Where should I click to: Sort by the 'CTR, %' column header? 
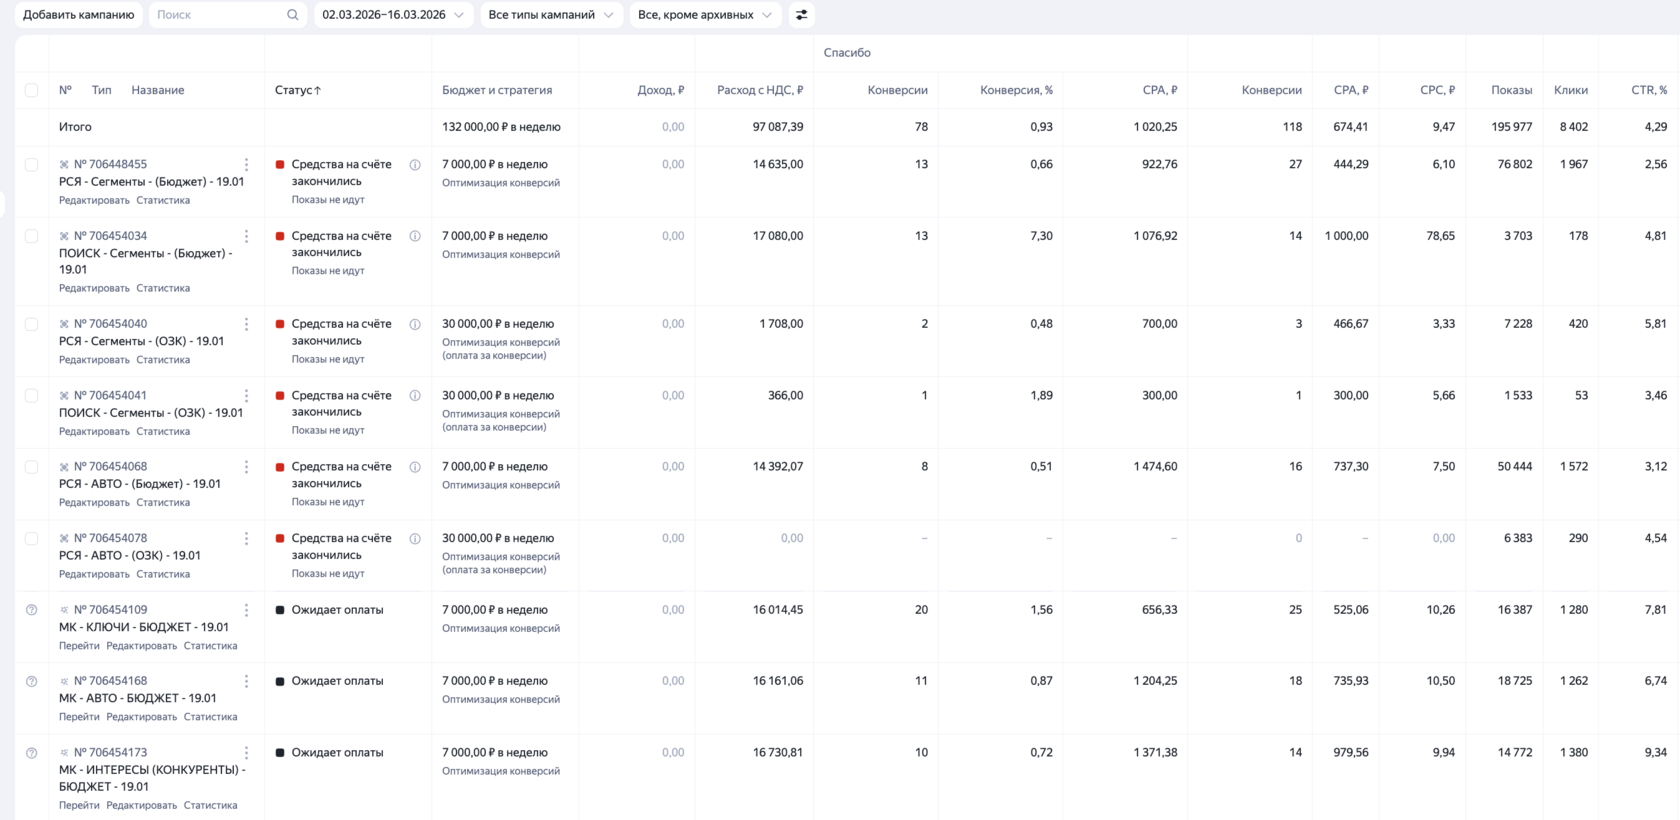click(1649, 90)
